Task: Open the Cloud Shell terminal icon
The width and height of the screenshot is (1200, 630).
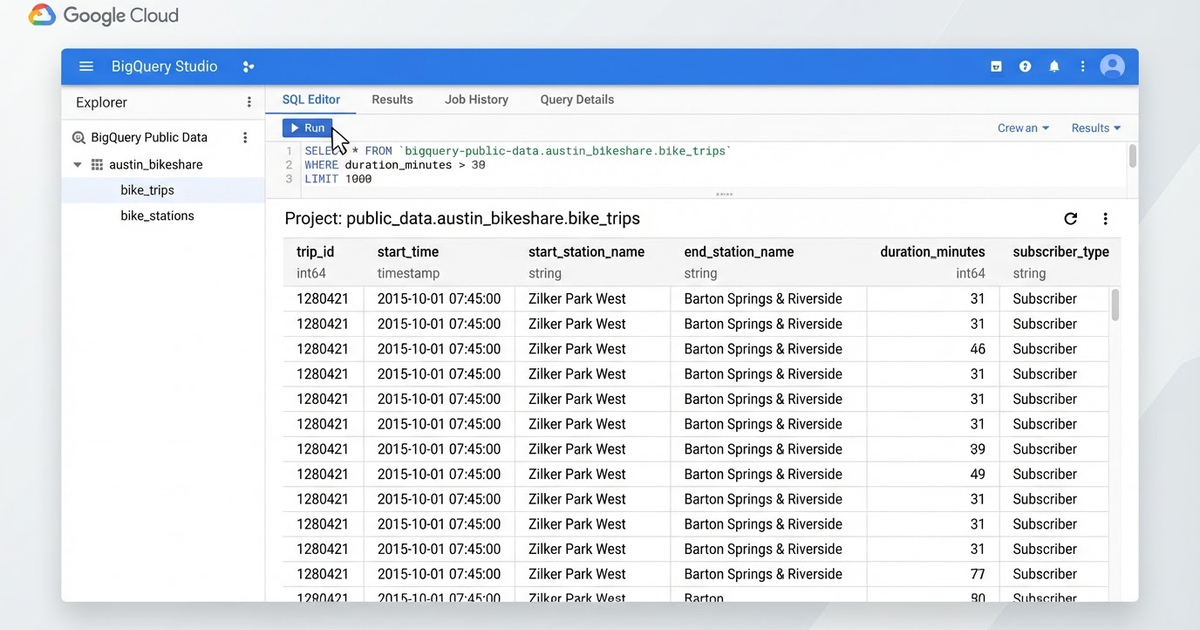Action: click(996, 67)
